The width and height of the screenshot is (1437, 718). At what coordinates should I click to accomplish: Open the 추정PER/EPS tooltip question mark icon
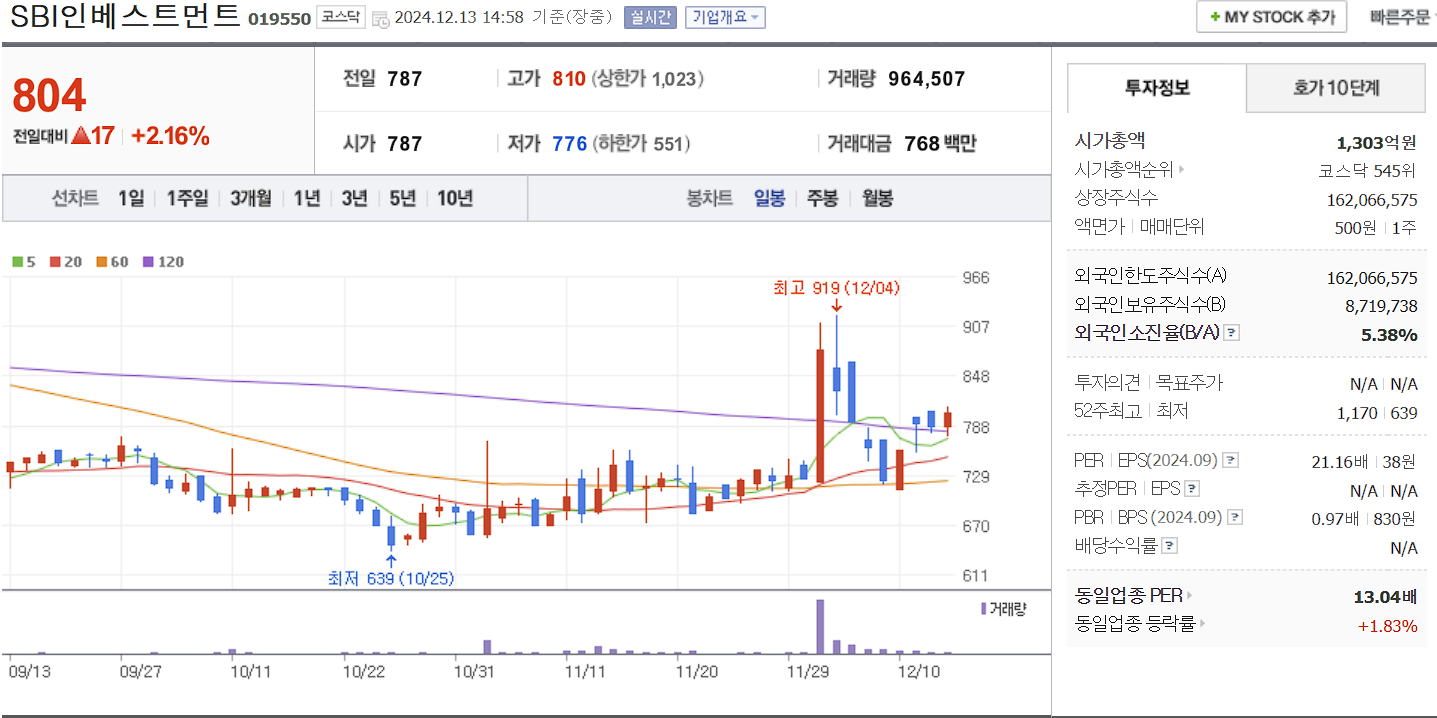1190,489
